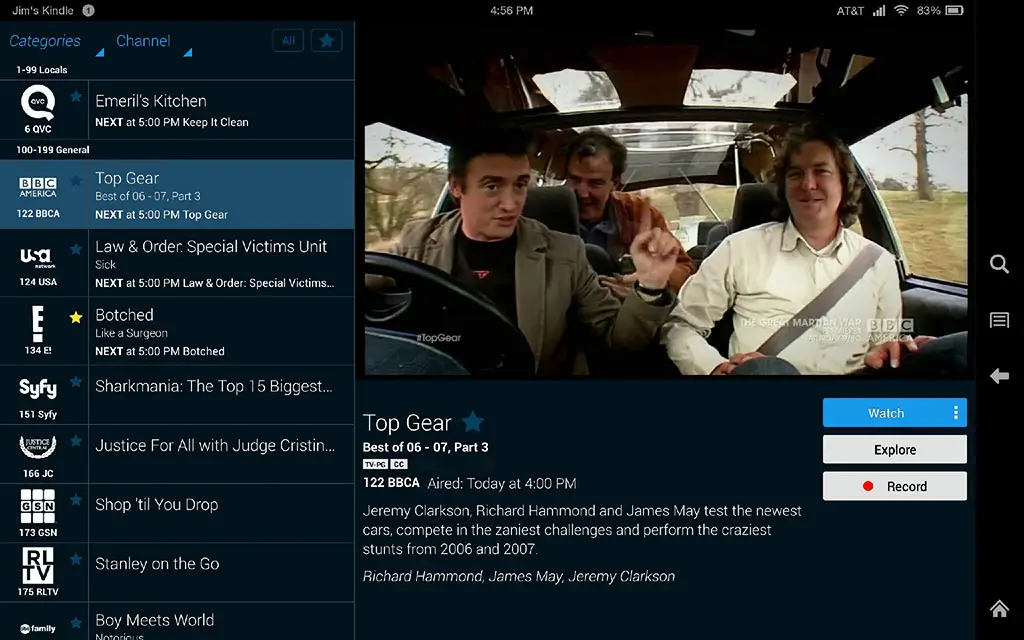1024x640 pixels.
Task: Go to home via house icon
Action: (999, 609)
